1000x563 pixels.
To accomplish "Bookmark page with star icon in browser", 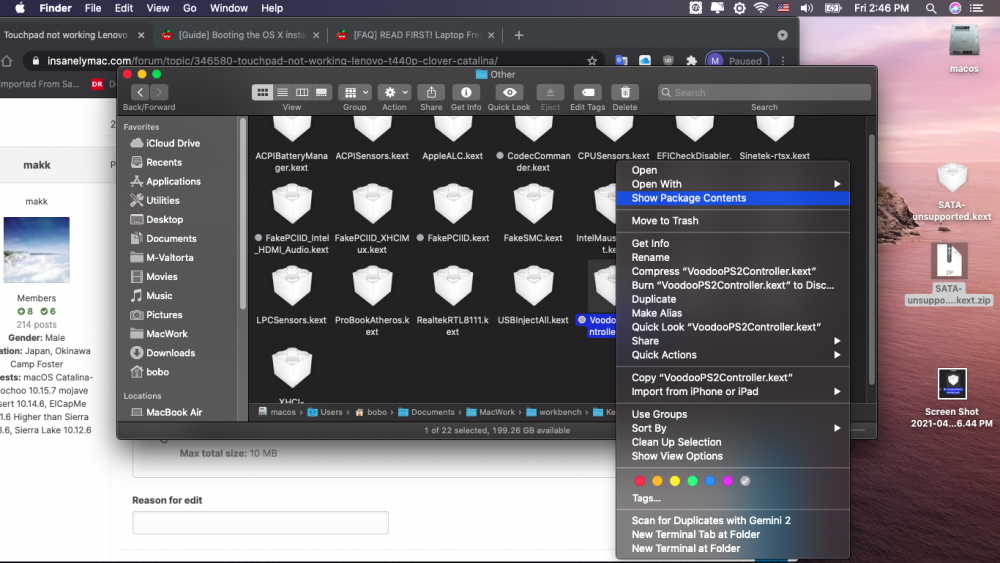I will (x=592, y=61).
